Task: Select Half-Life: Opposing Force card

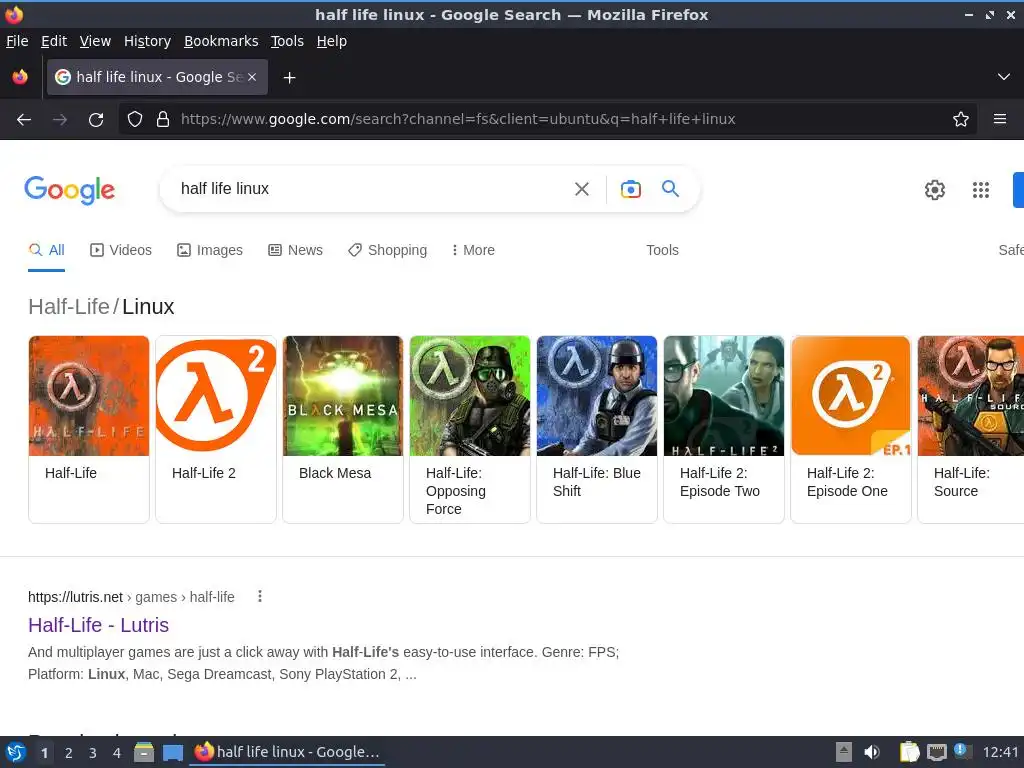Action: pos(470,429)
